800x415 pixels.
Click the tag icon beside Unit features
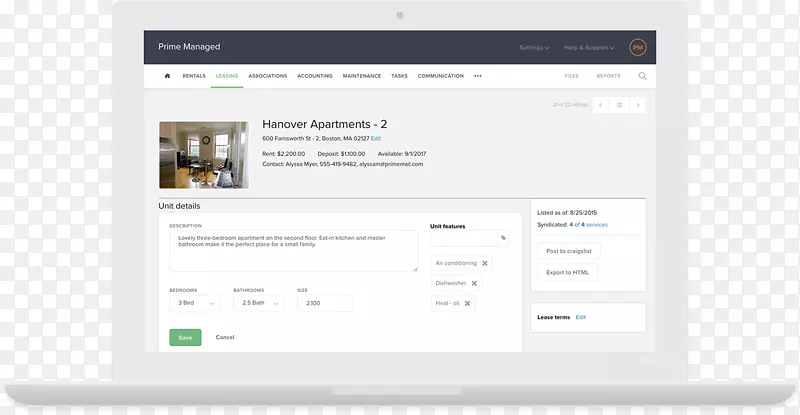tap(503, 238)
